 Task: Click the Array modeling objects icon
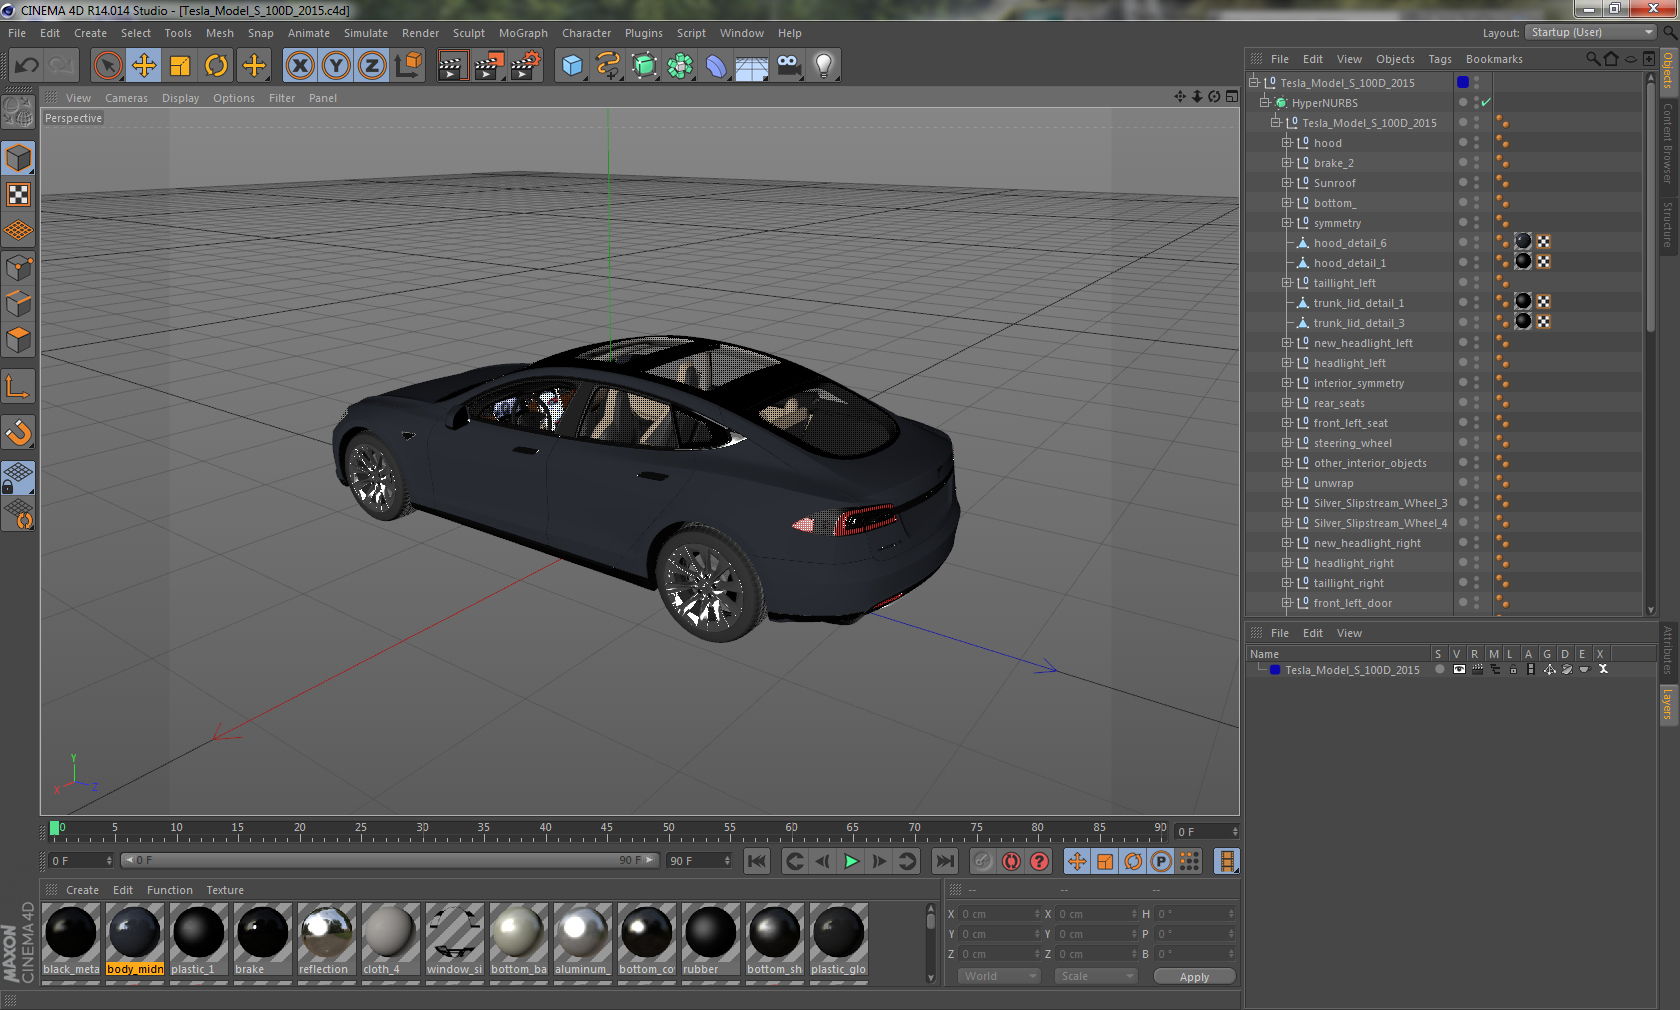680,66
